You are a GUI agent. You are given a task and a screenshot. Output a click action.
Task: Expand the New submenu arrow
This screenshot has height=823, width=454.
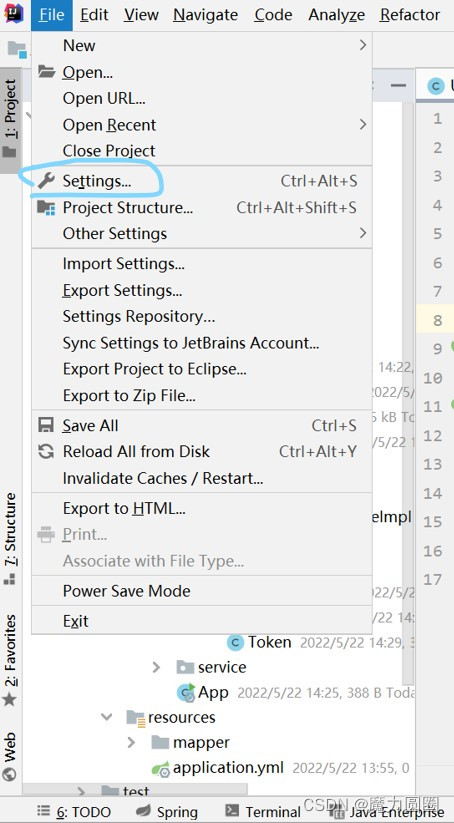click(x=363, y=46)
